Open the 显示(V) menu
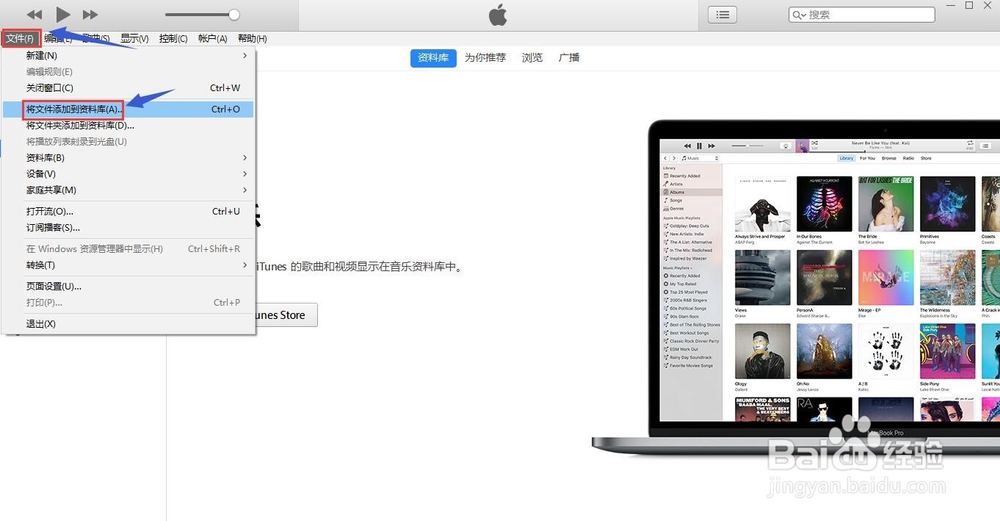The height and width of the screenshot is (521, 1000). 135,38
